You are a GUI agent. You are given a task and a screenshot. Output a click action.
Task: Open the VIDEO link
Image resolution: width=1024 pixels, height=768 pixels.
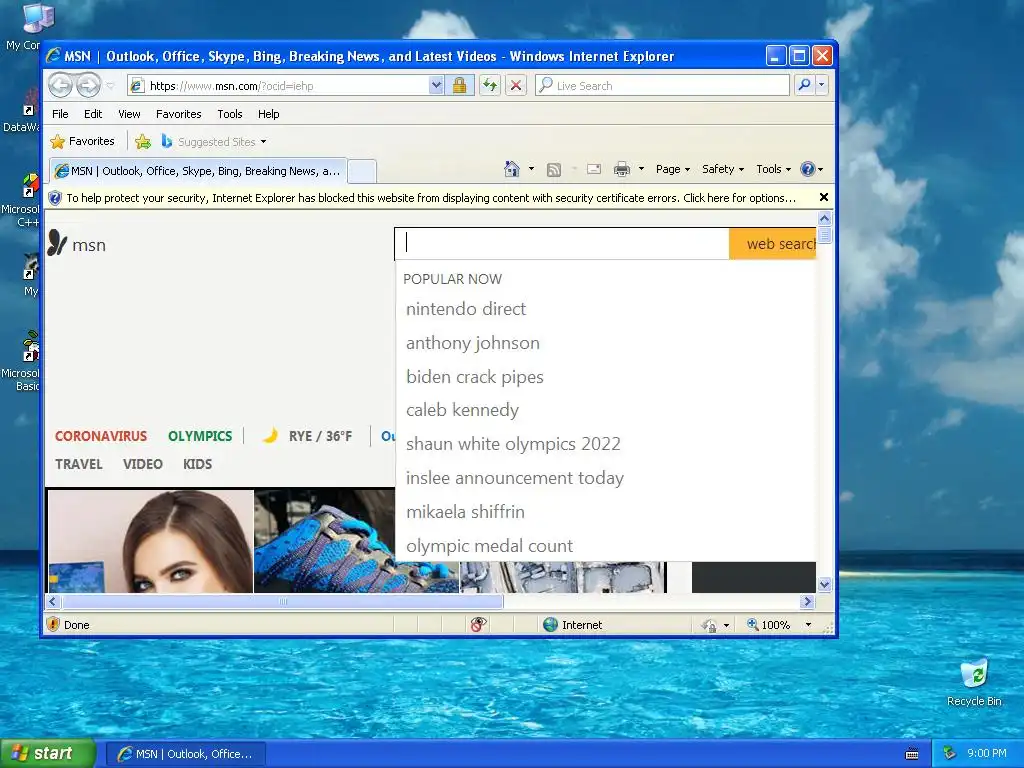[142, 464]
